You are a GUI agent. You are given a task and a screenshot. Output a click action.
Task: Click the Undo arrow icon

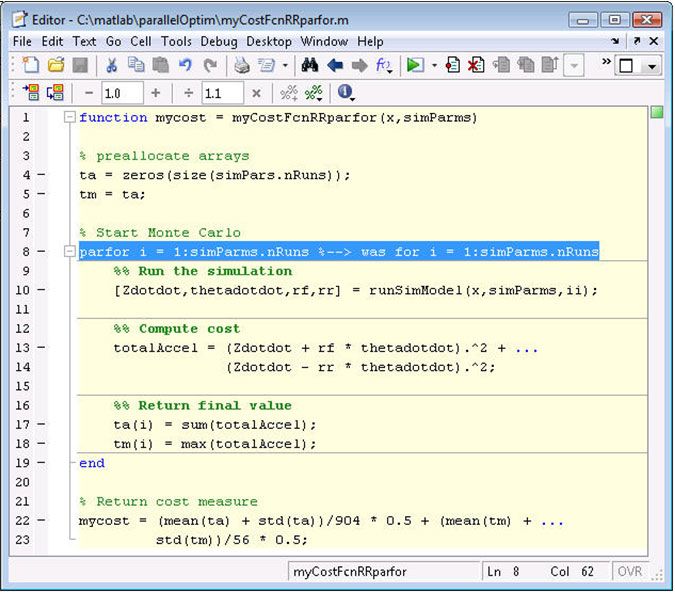[x=185, y=65]
